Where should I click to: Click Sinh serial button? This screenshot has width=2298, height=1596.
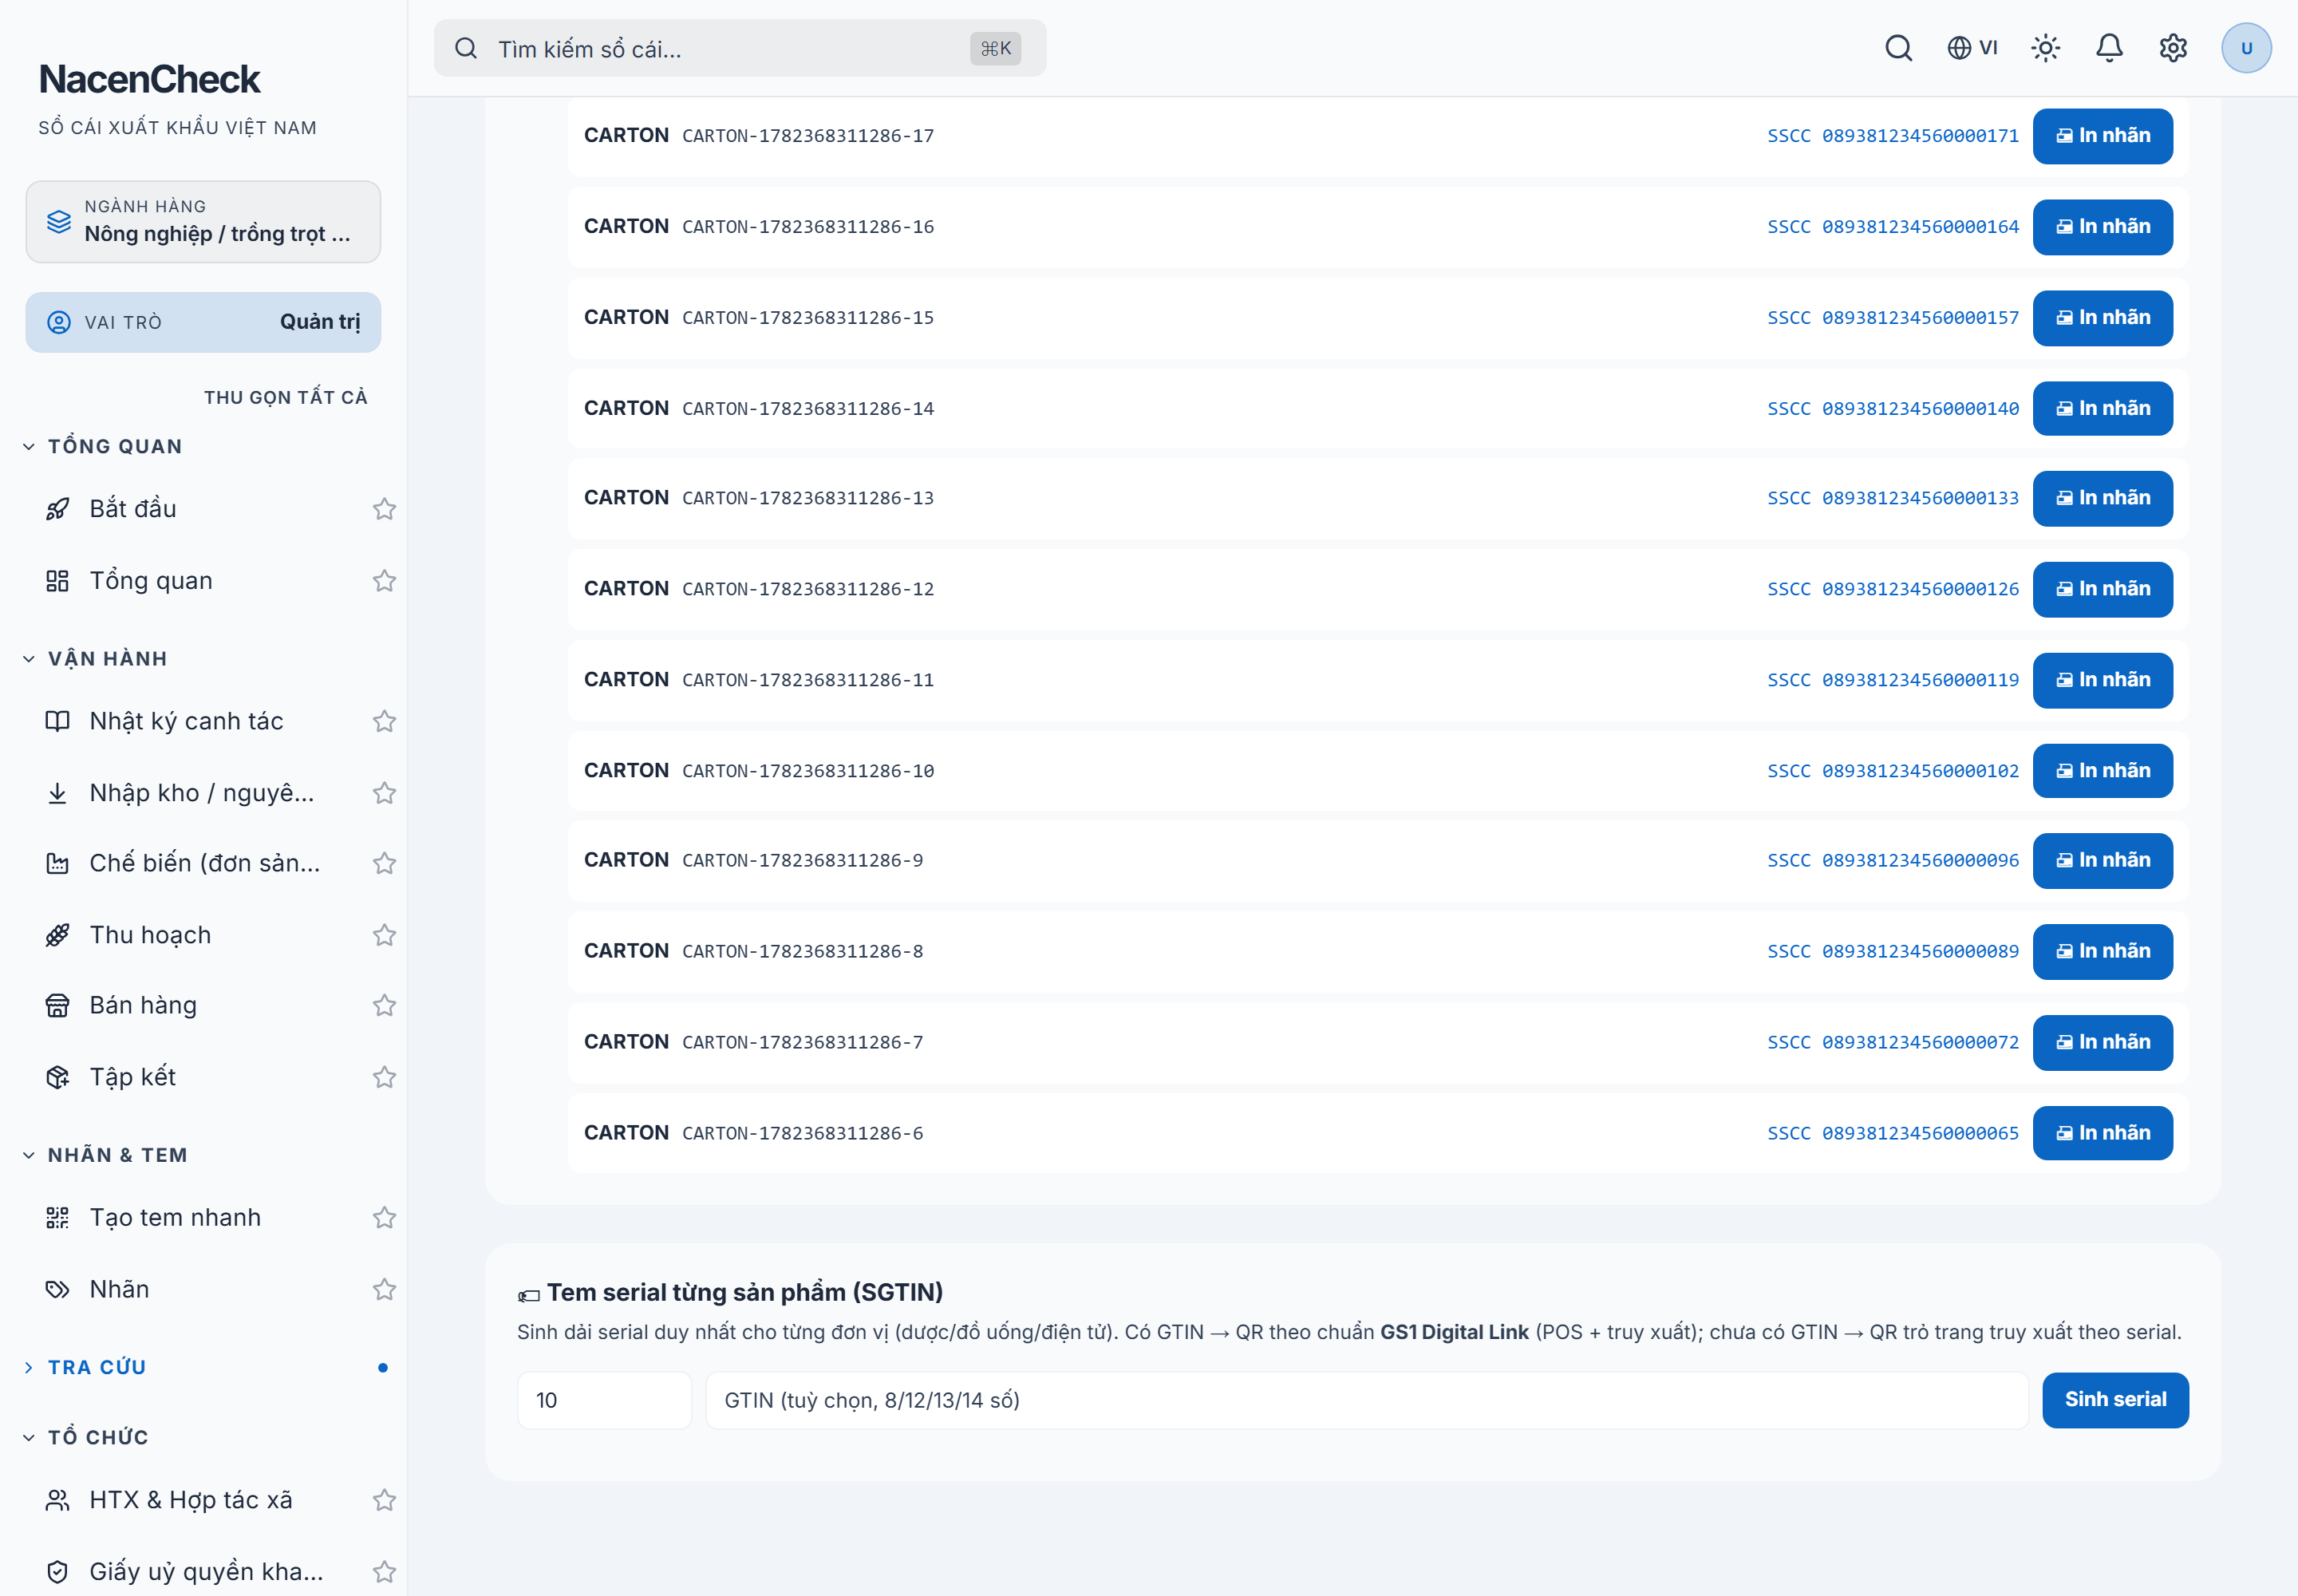pos(2115,1400)
